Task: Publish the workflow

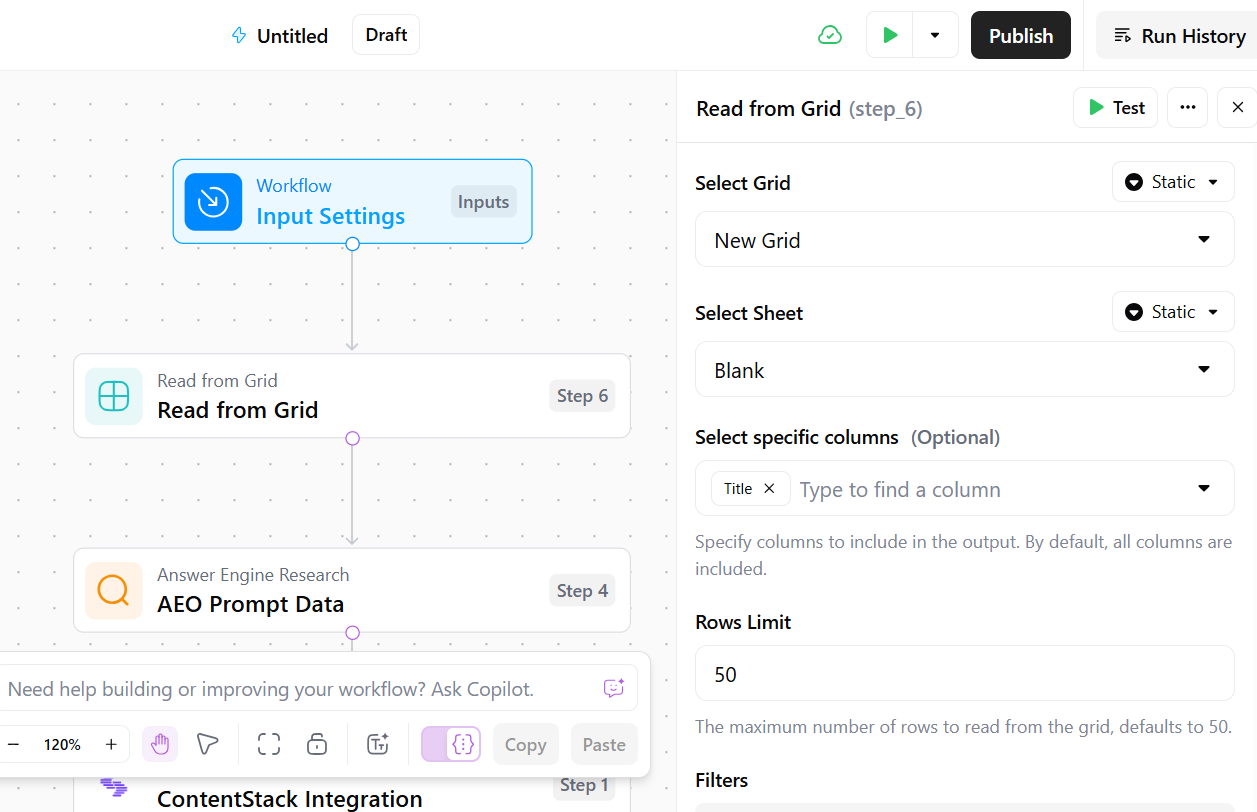Action: point(1020,34)
